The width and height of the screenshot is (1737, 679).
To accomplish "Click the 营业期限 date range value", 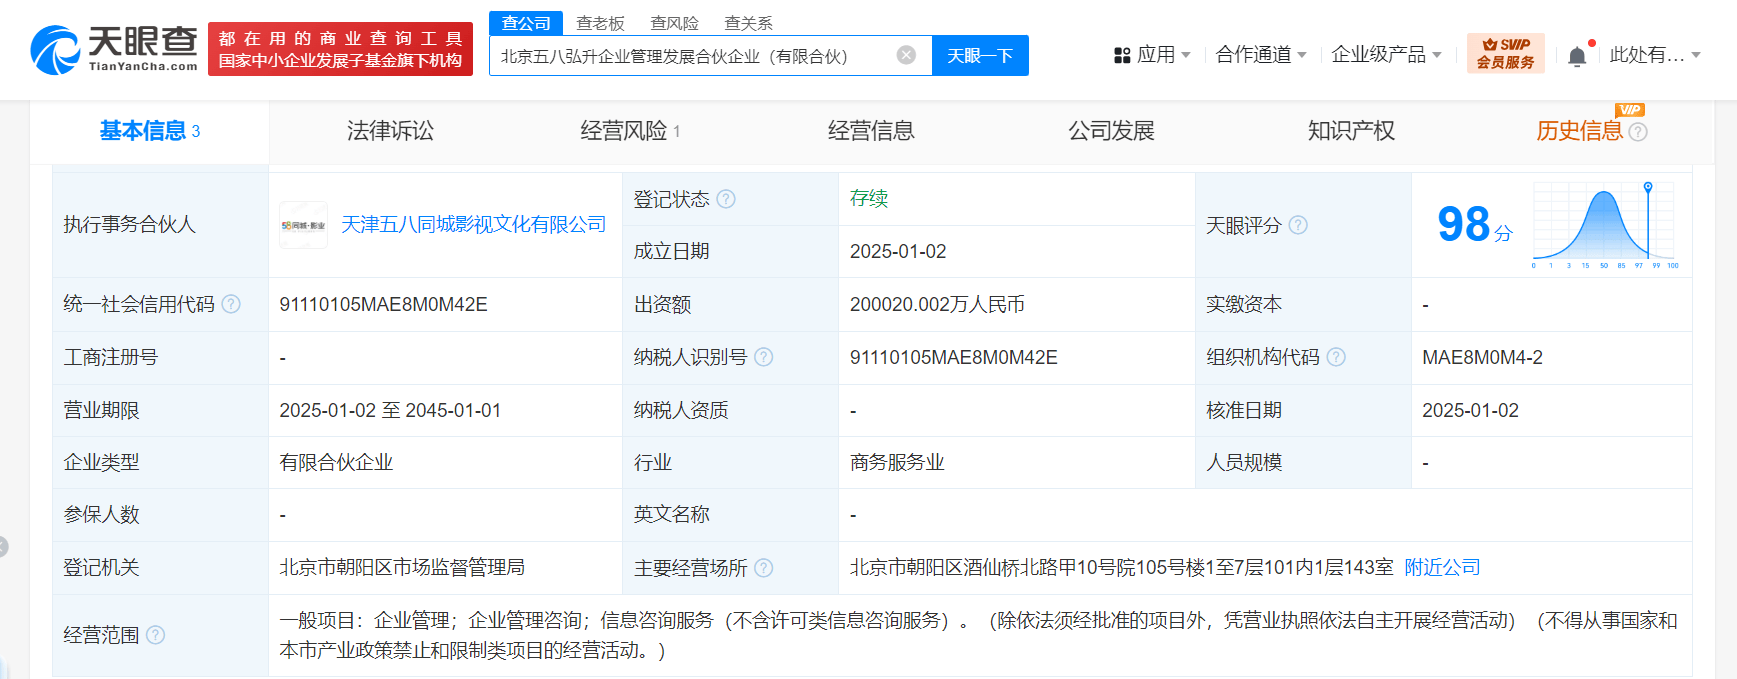I will pos(390,410).
